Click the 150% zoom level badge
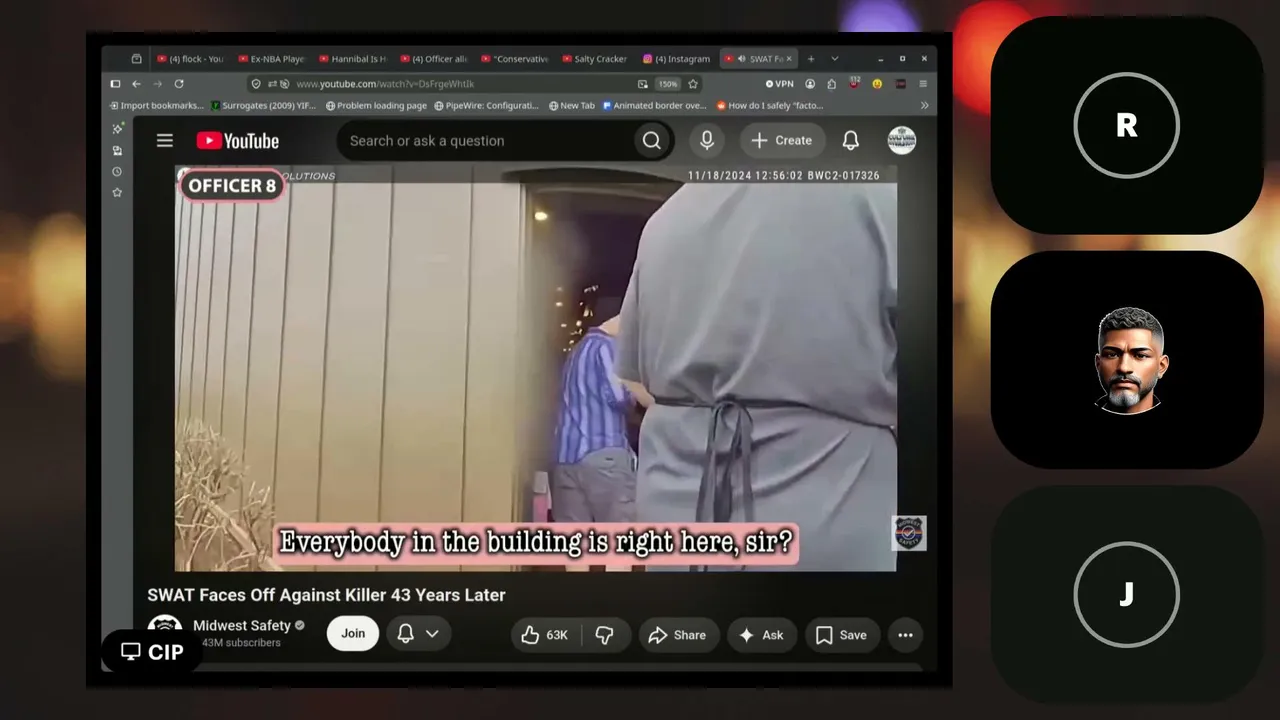This screenshot has height=720, width=1280. pos(668,84)
